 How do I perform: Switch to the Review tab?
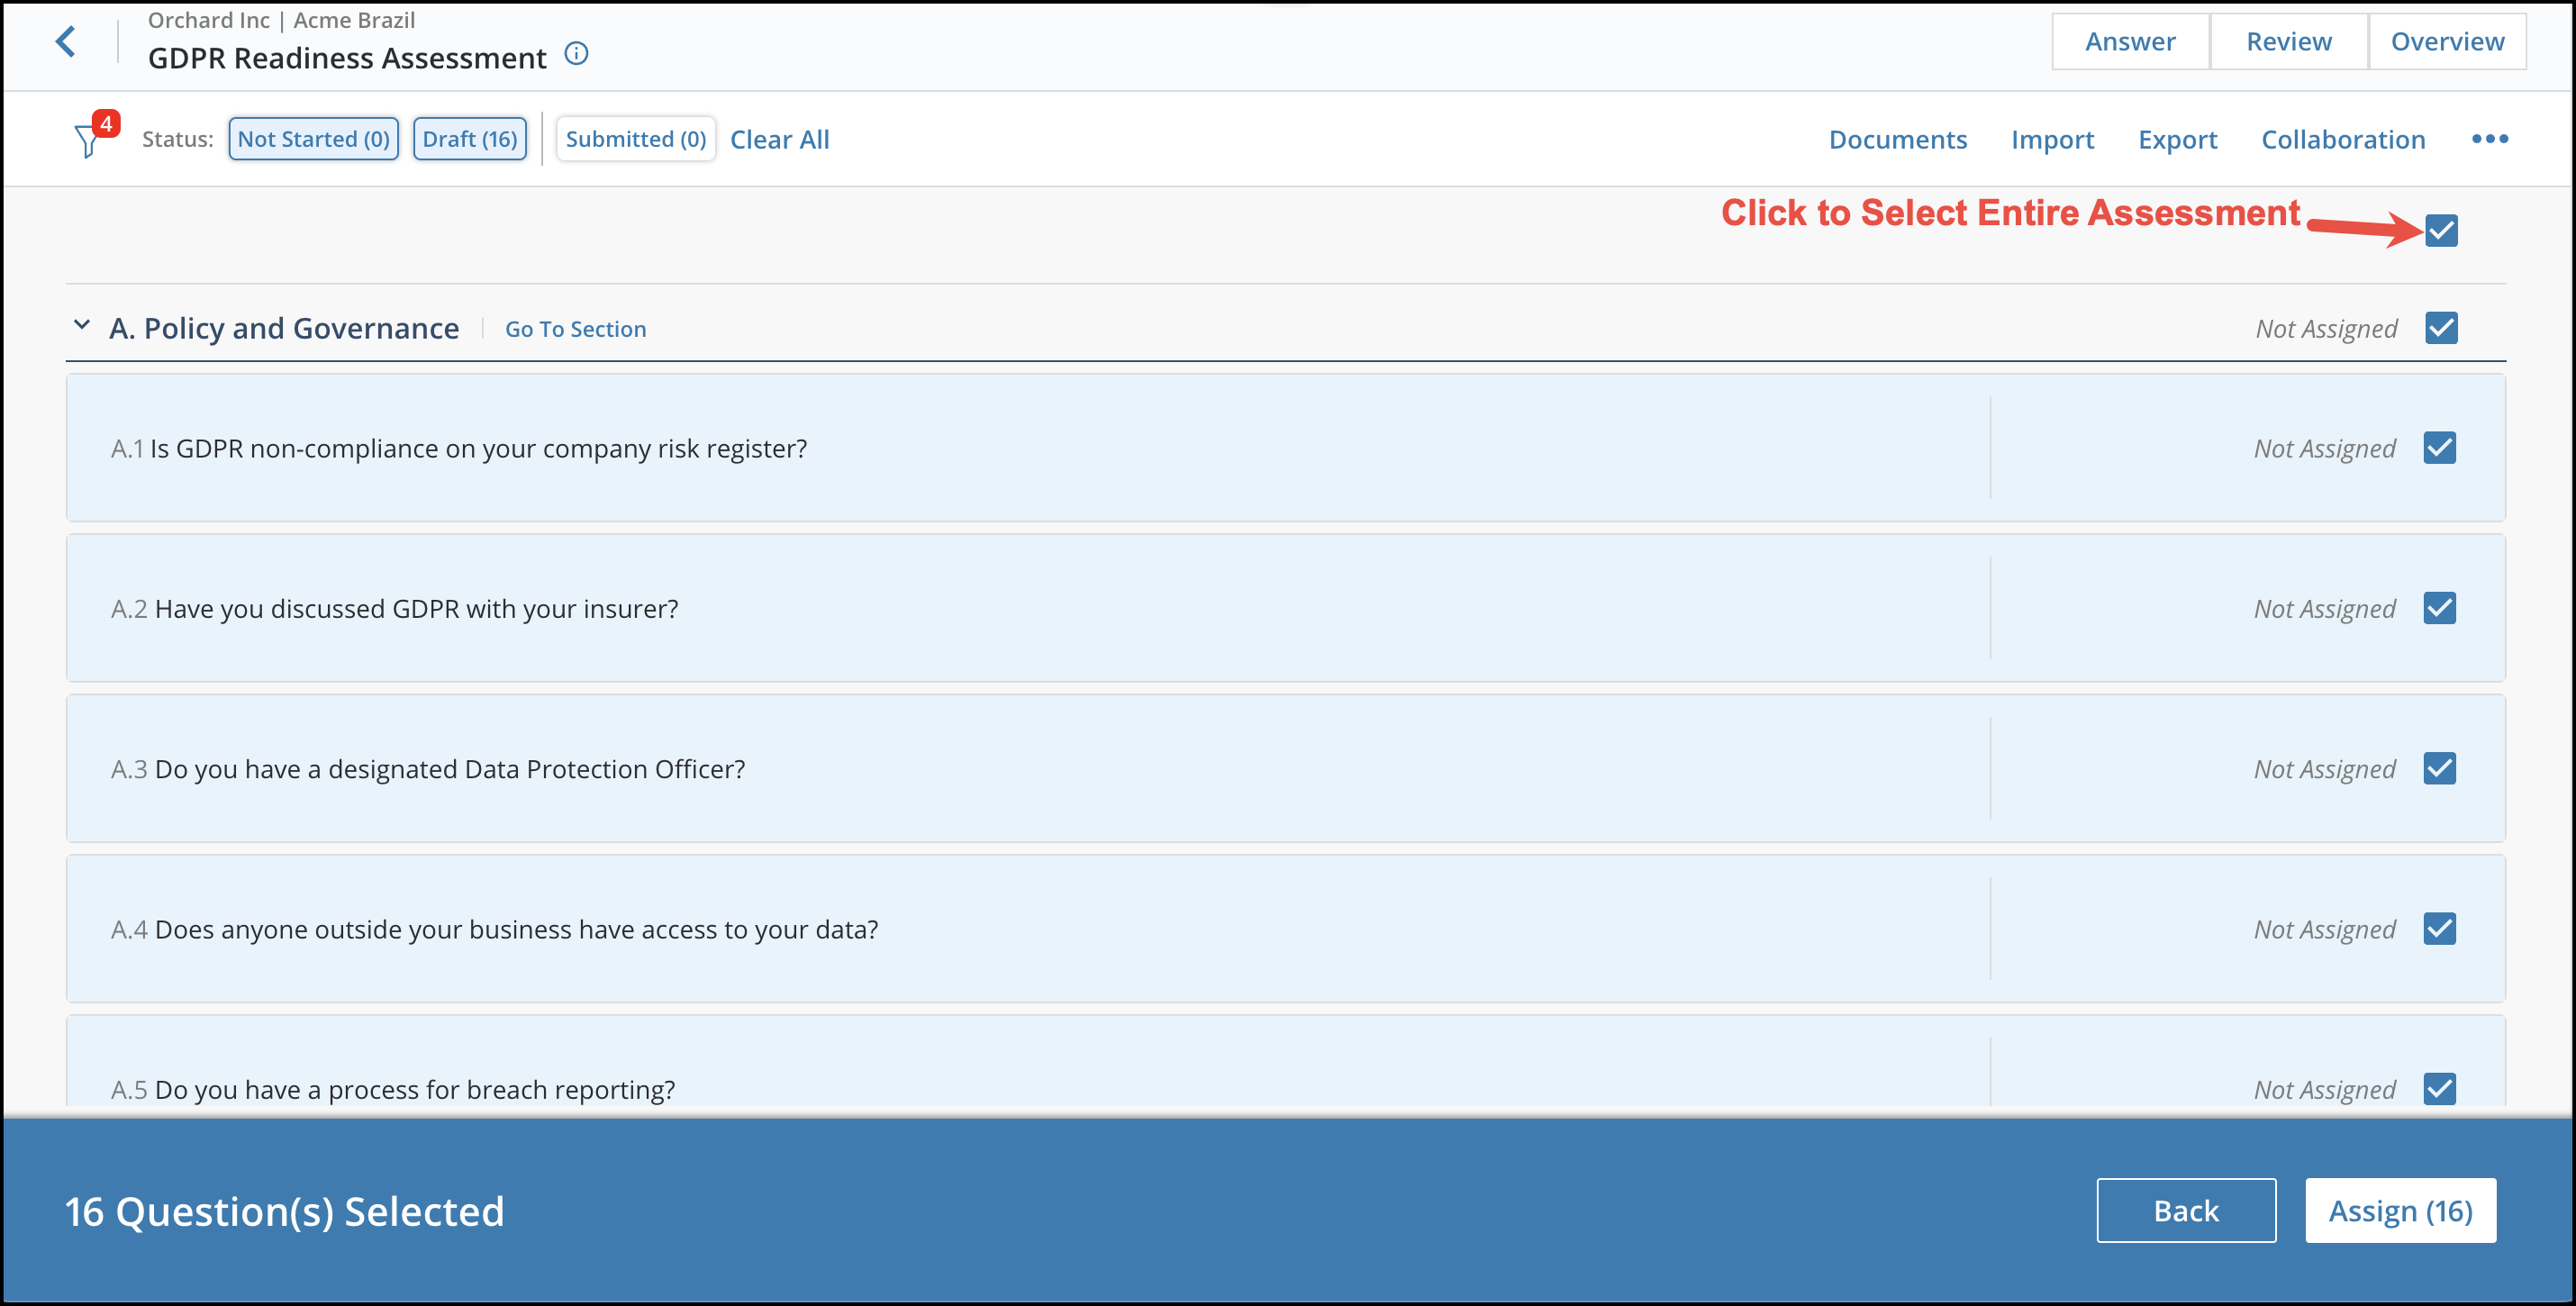pyautogui.click(x=2290, y=40)
